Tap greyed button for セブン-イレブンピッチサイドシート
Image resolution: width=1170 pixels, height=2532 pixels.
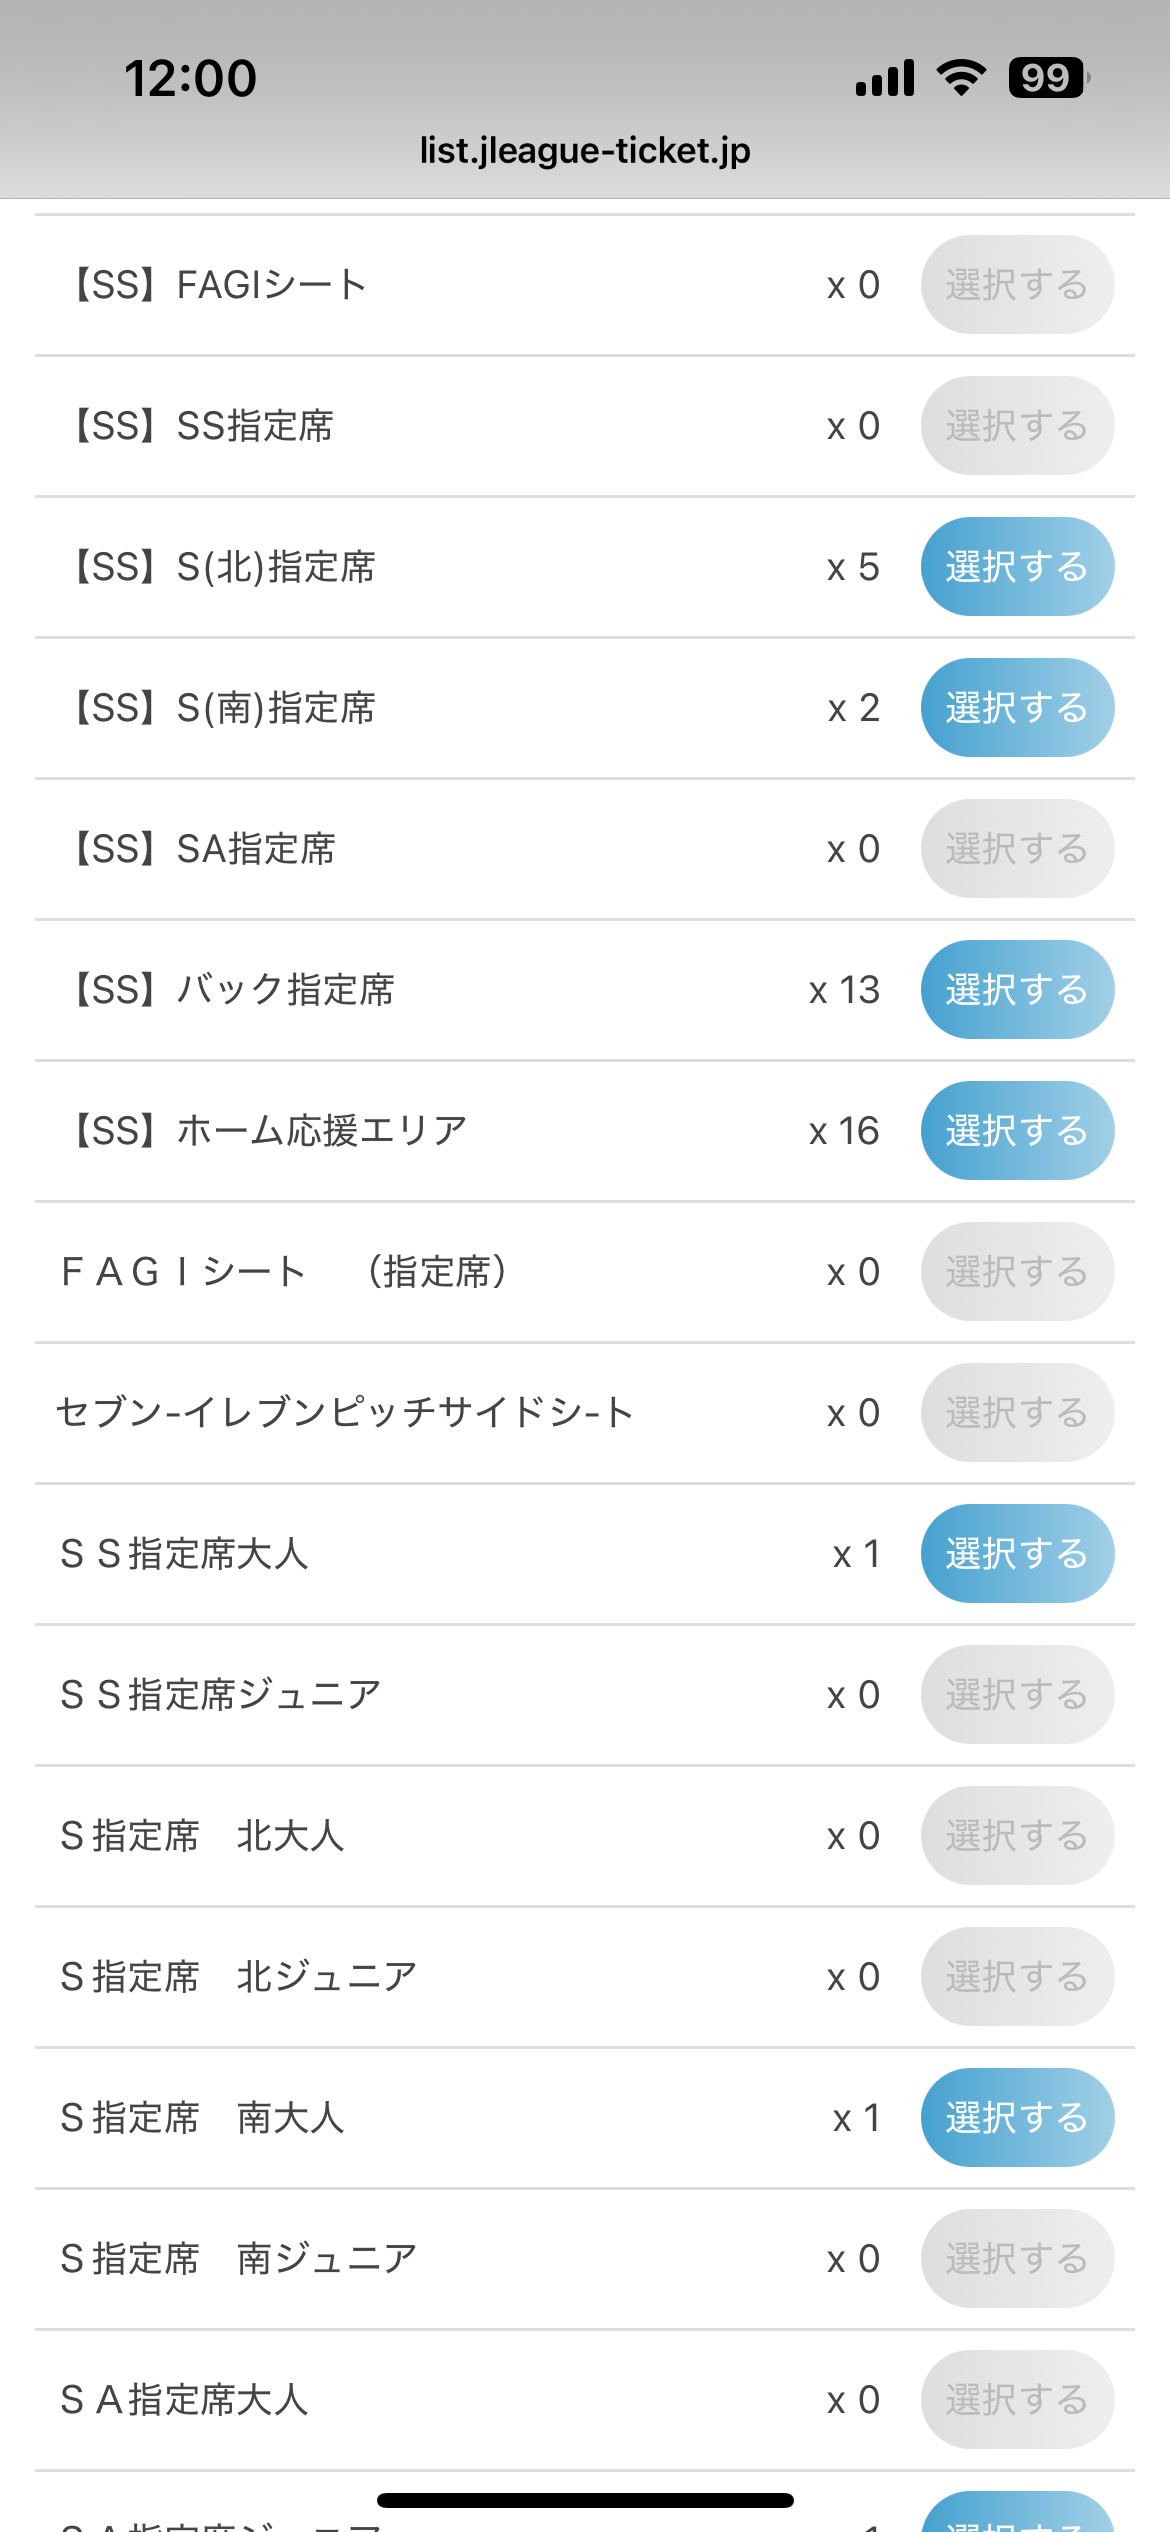[x=1016, y=1413]
